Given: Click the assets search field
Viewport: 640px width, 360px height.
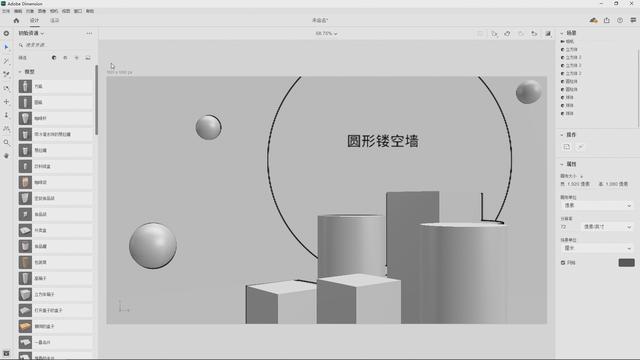Looking at the screenshot, I should (x=55, y=45).
